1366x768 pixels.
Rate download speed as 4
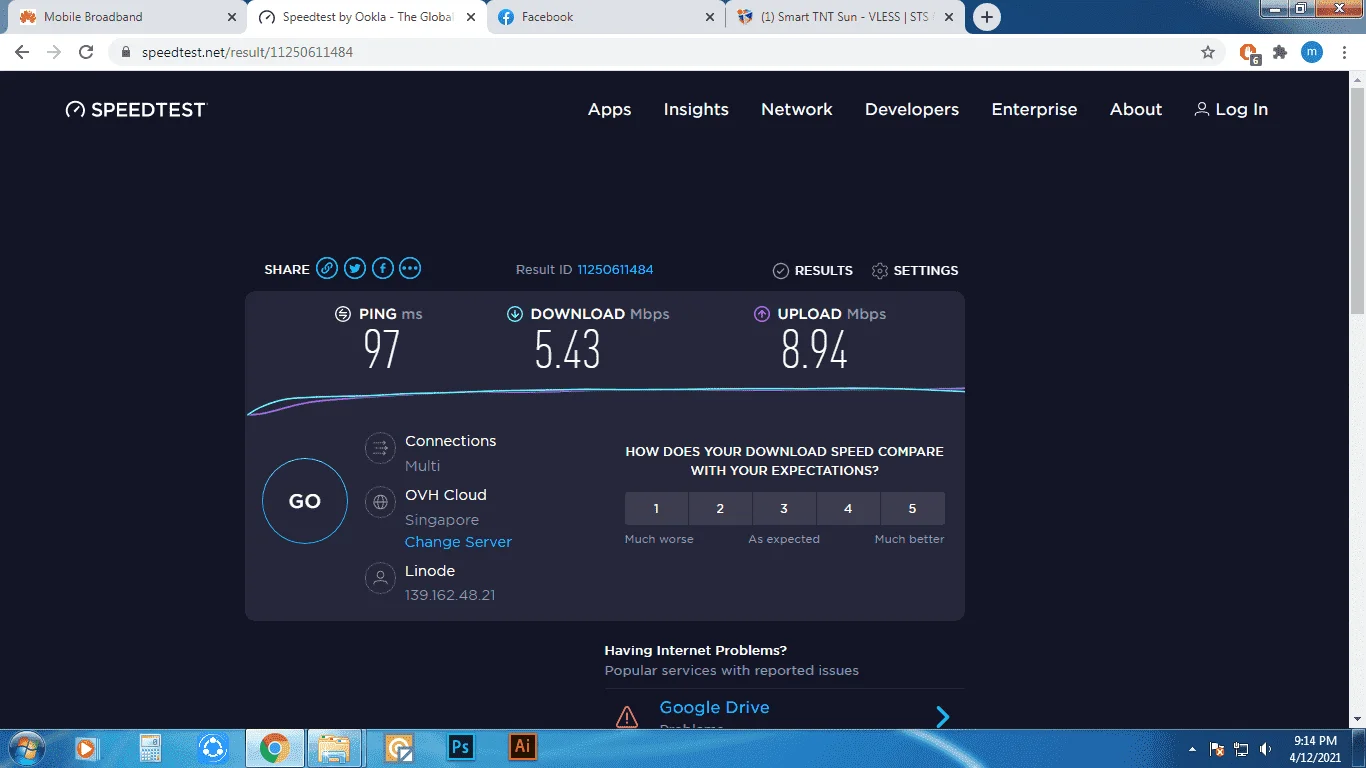[848, 508]
